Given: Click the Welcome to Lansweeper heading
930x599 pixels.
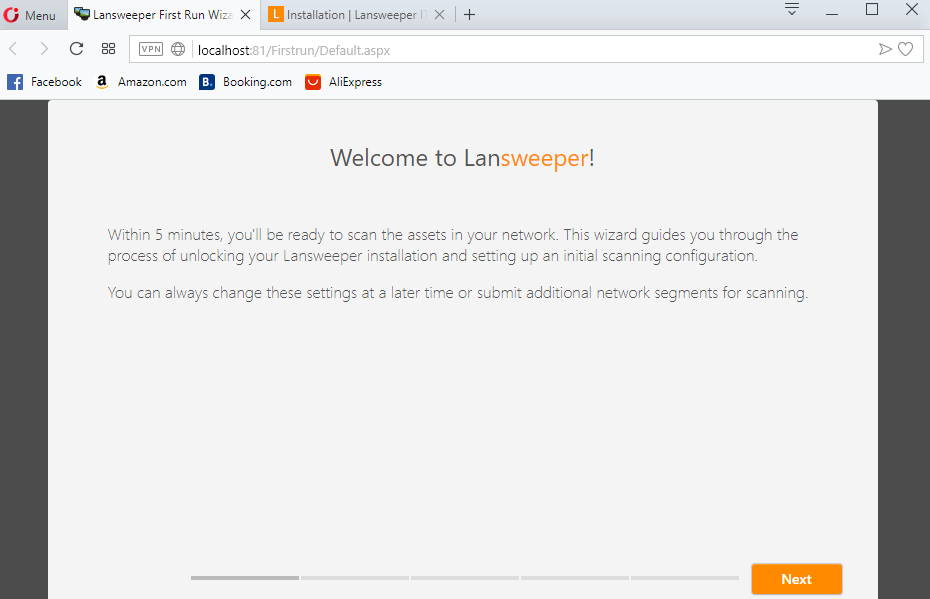Looking at the screenshot, I should coord(462,158).
